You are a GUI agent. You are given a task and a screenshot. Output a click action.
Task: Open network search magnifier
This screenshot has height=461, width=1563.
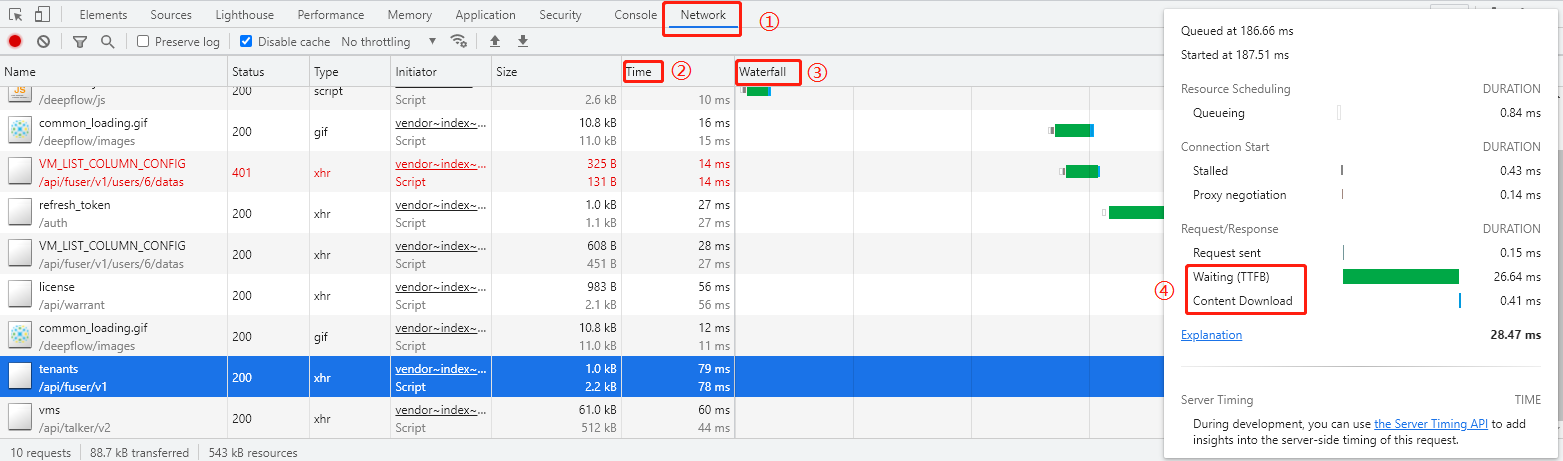tap(107, 42)
